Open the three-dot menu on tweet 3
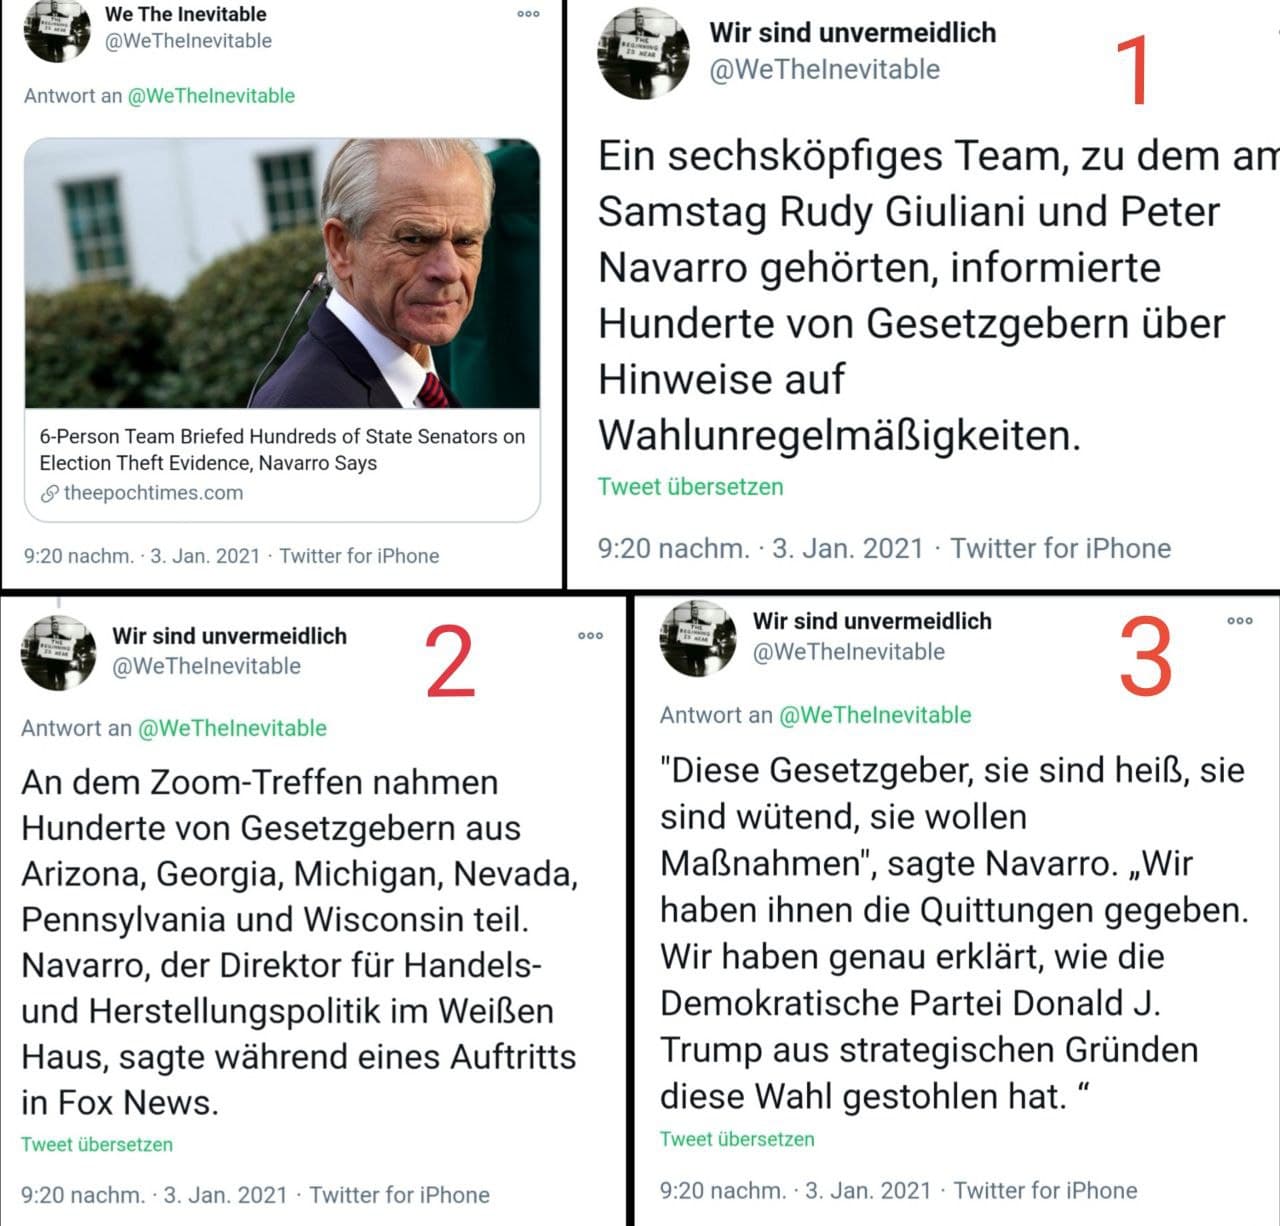Screen dimensions: 1280x1226 tap(1240, 620)
